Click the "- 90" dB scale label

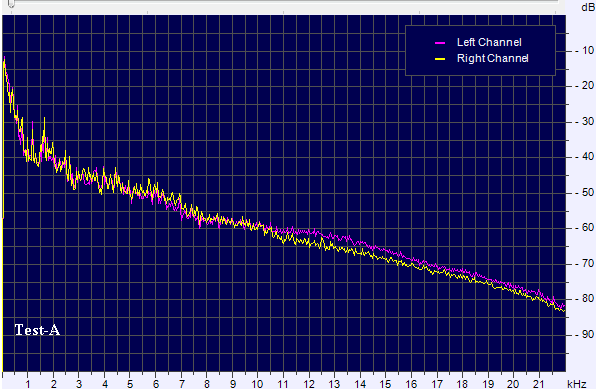coord(585,334)
